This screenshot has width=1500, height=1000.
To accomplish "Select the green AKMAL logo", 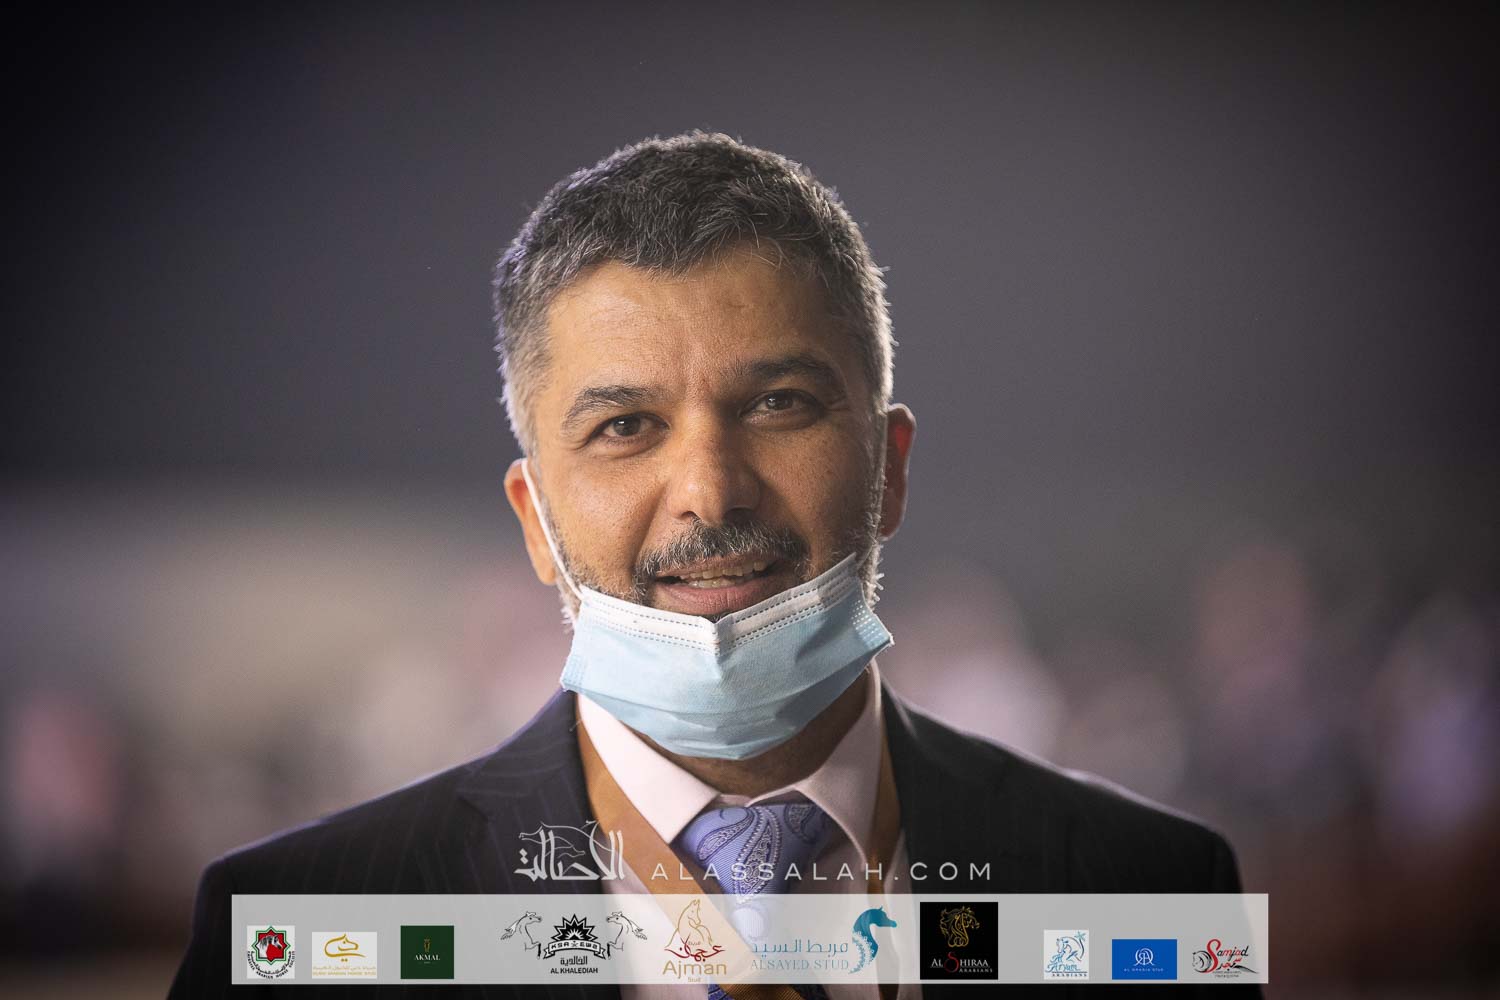I will pyautogui.click(x=427, y=952).
